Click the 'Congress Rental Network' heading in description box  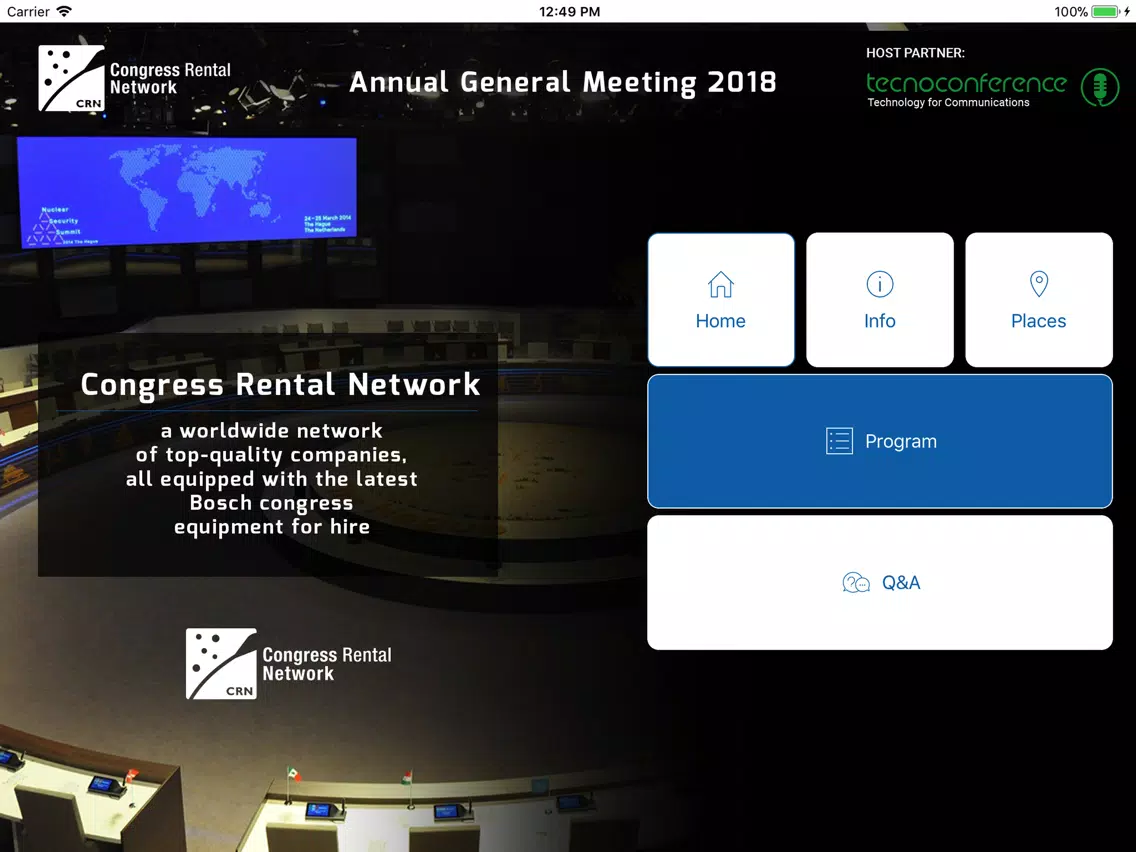point(280,385)
